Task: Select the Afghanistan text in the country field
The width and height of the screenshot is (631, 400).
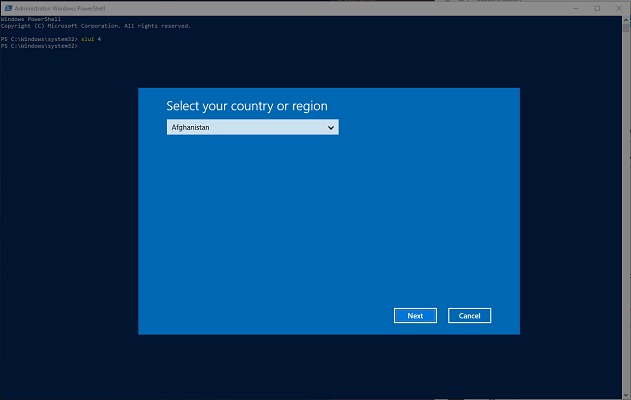Action: pyautogui.click(x=191, y=128)
